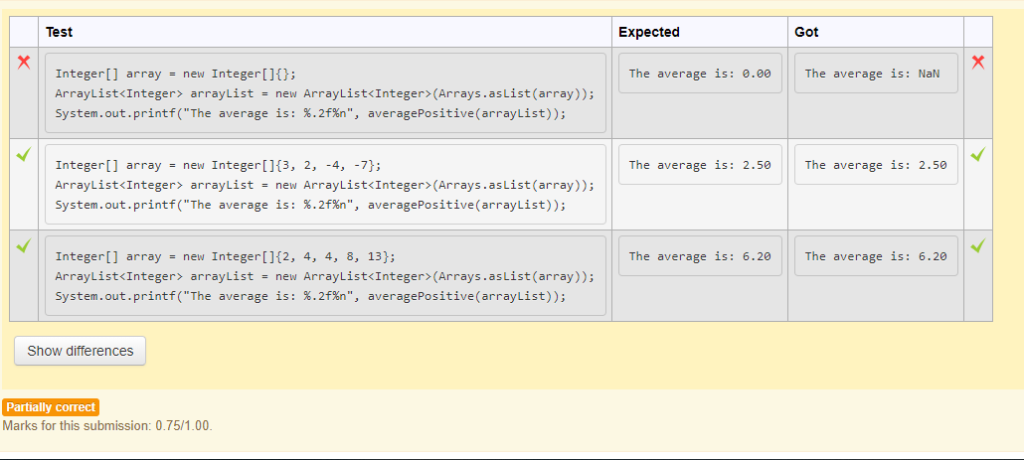This screenshot has width=1024, height=460.
Task: Click the green check right of Got 2.50 result
Action: pos(978,155)
